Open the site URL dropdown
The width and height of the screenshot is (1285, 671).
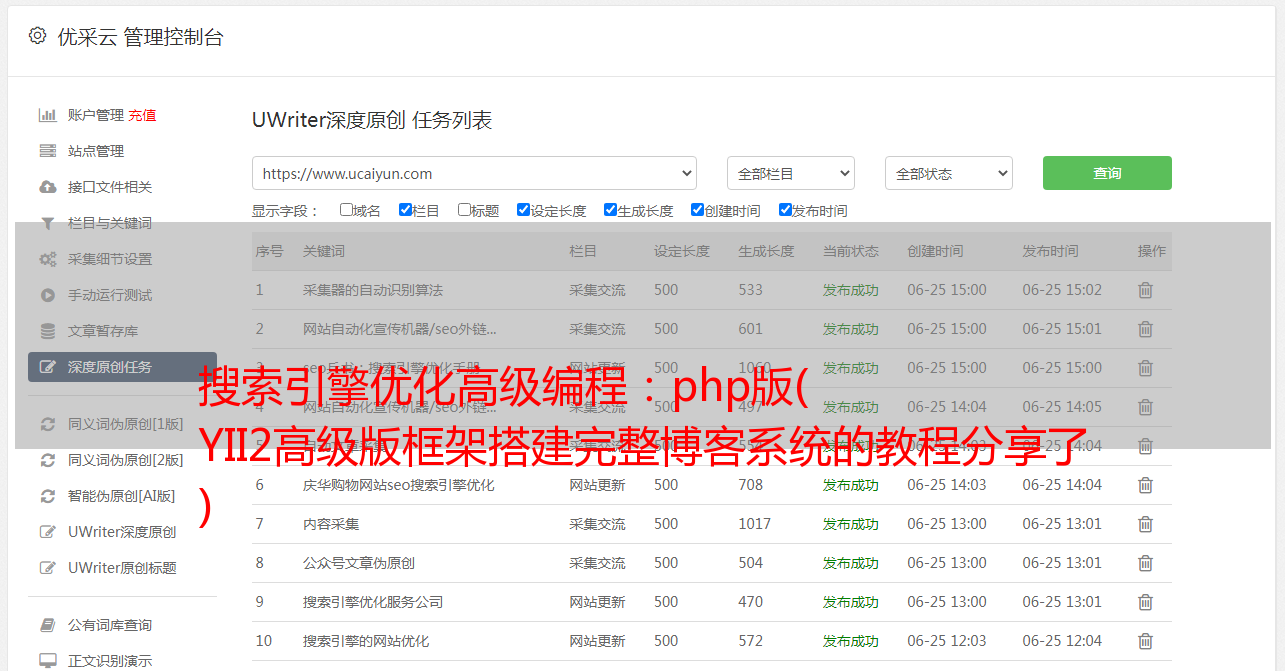coord(474,173)
